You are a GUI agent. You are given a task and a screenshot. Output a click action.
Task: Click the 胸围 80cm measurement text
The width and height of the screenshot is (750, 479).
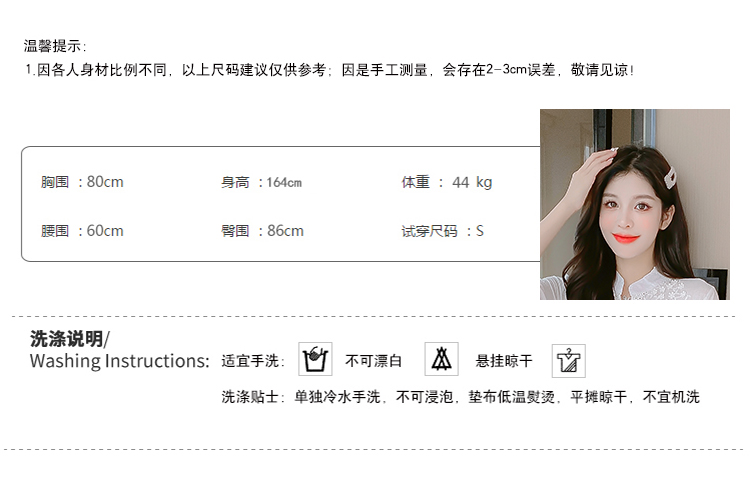pos(82,182)
